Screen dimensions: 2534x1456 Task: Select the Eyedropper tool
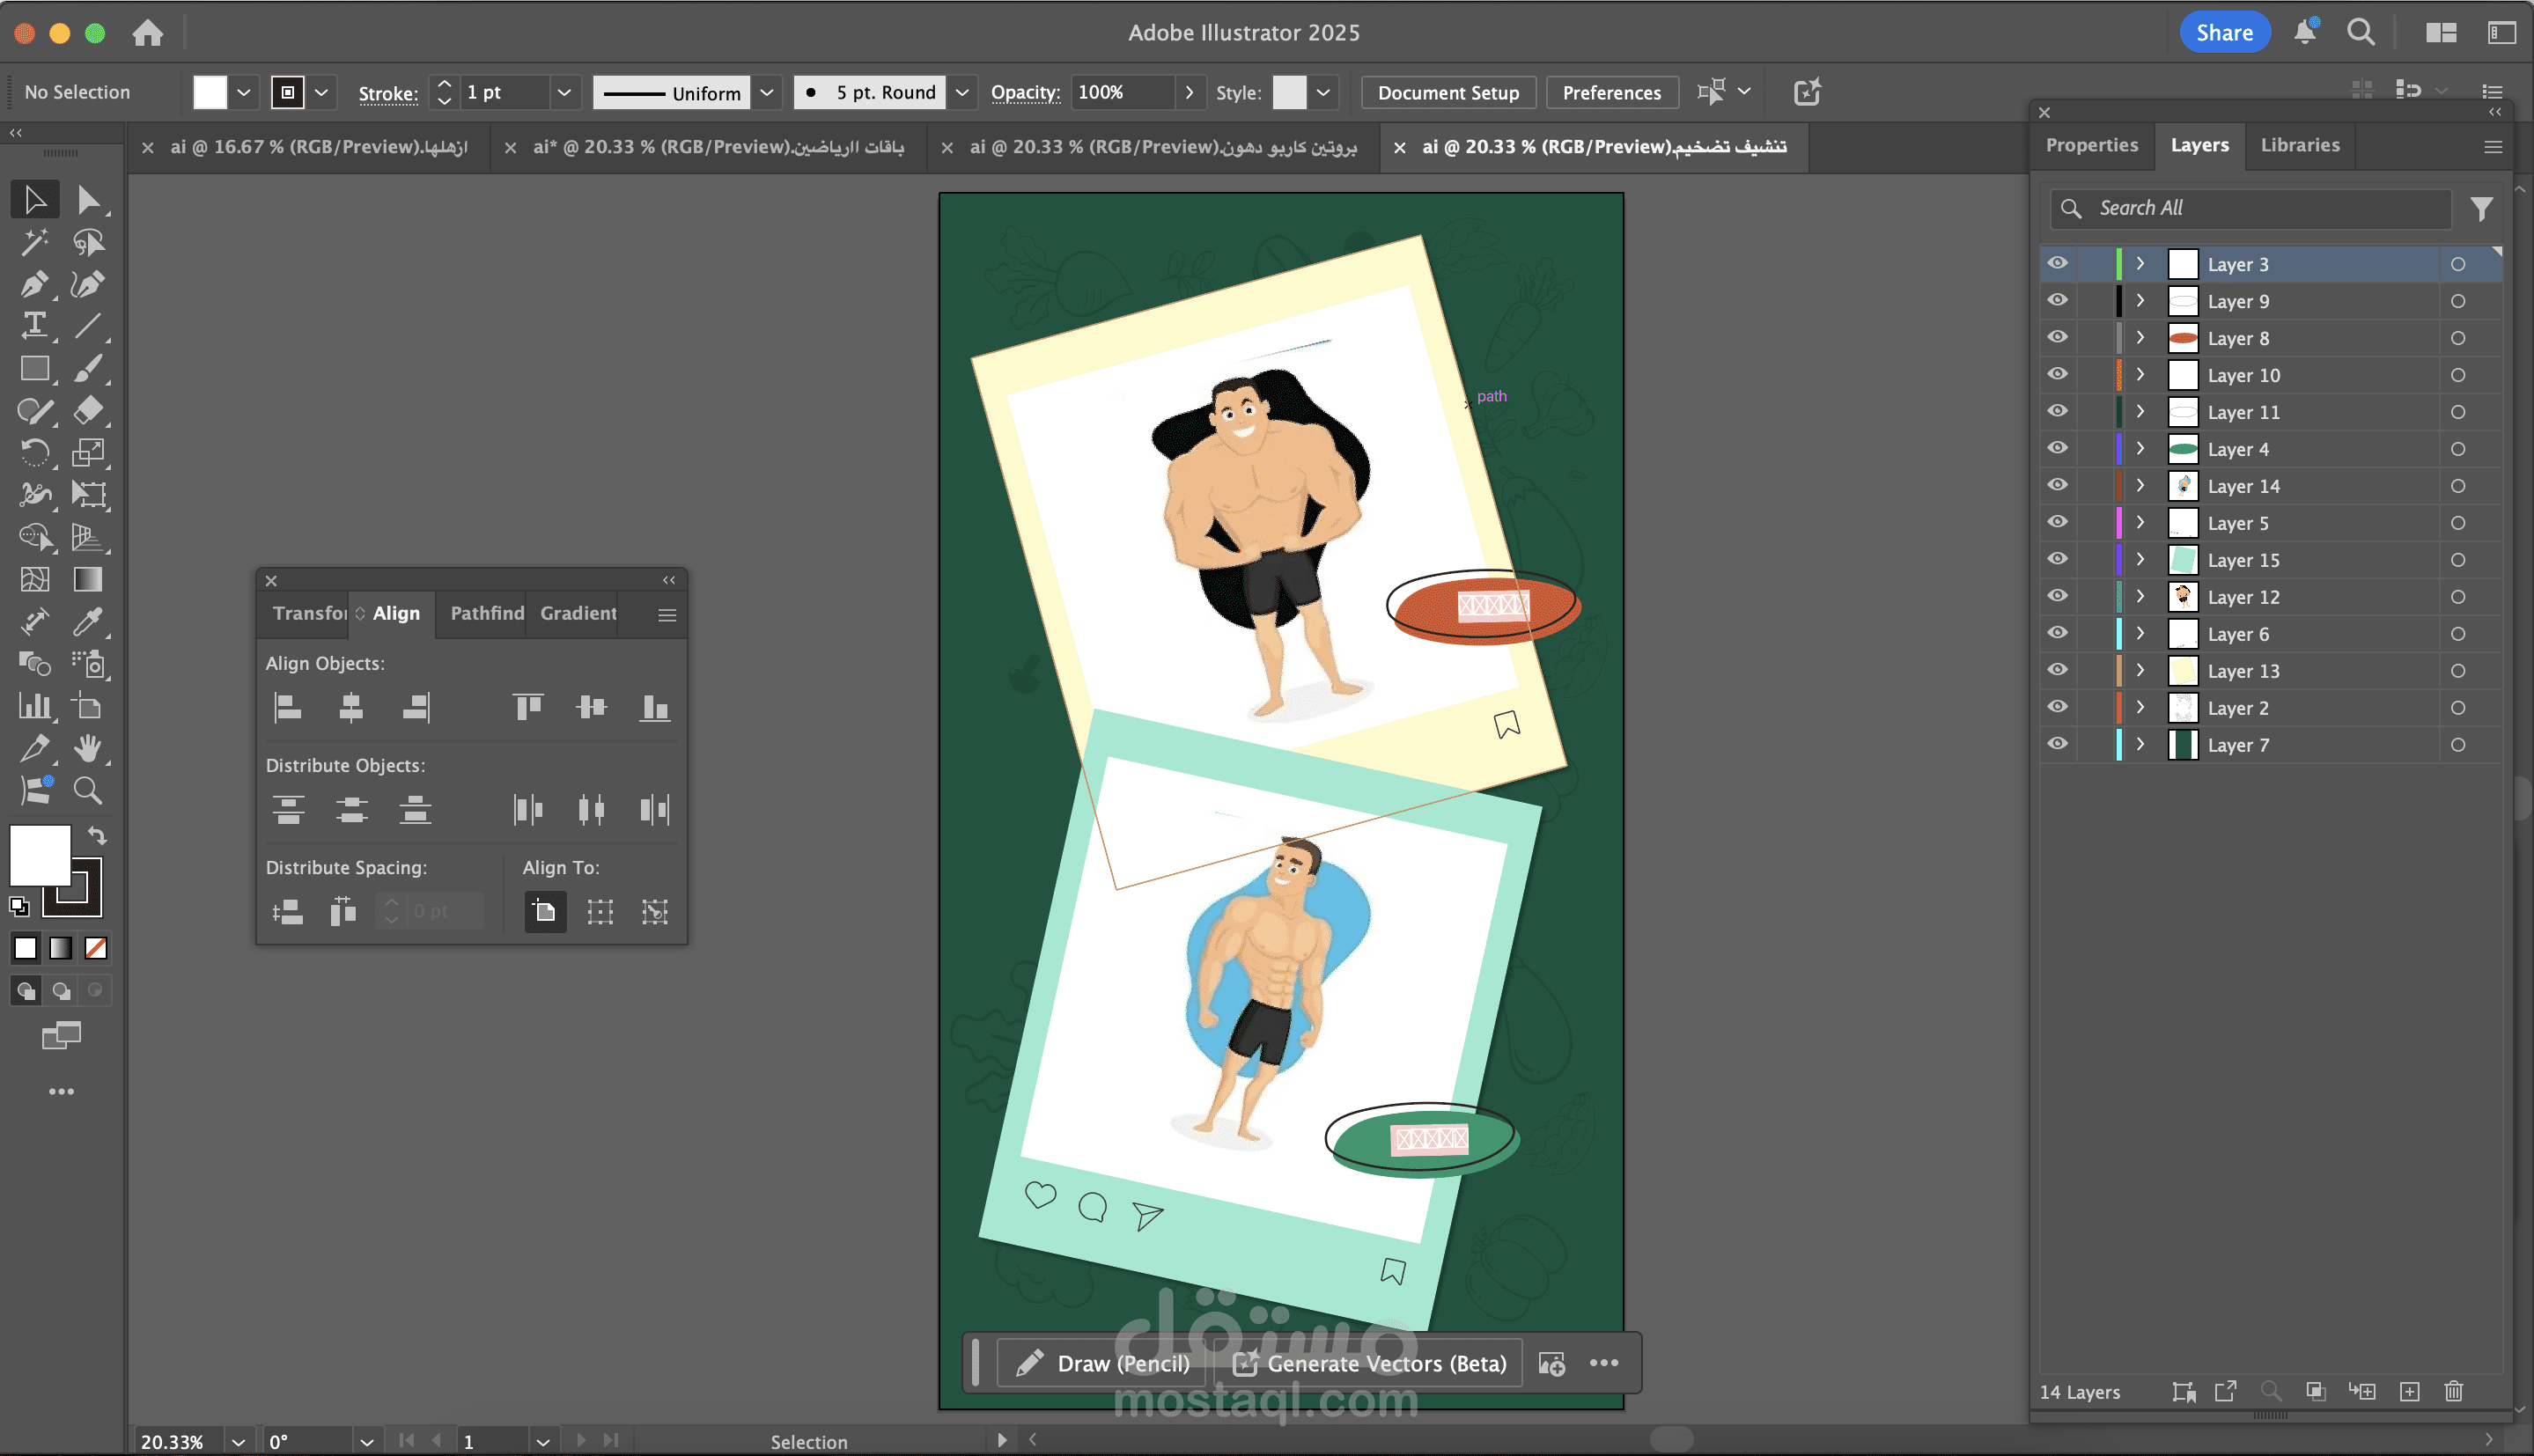pyautogui.click(x=87, y=622)
